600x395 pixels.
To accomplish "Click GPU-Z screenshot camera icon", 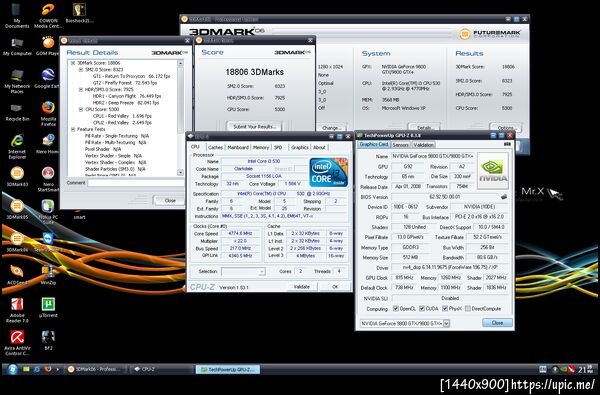I will pyautogui.click(x=507, y=144).
